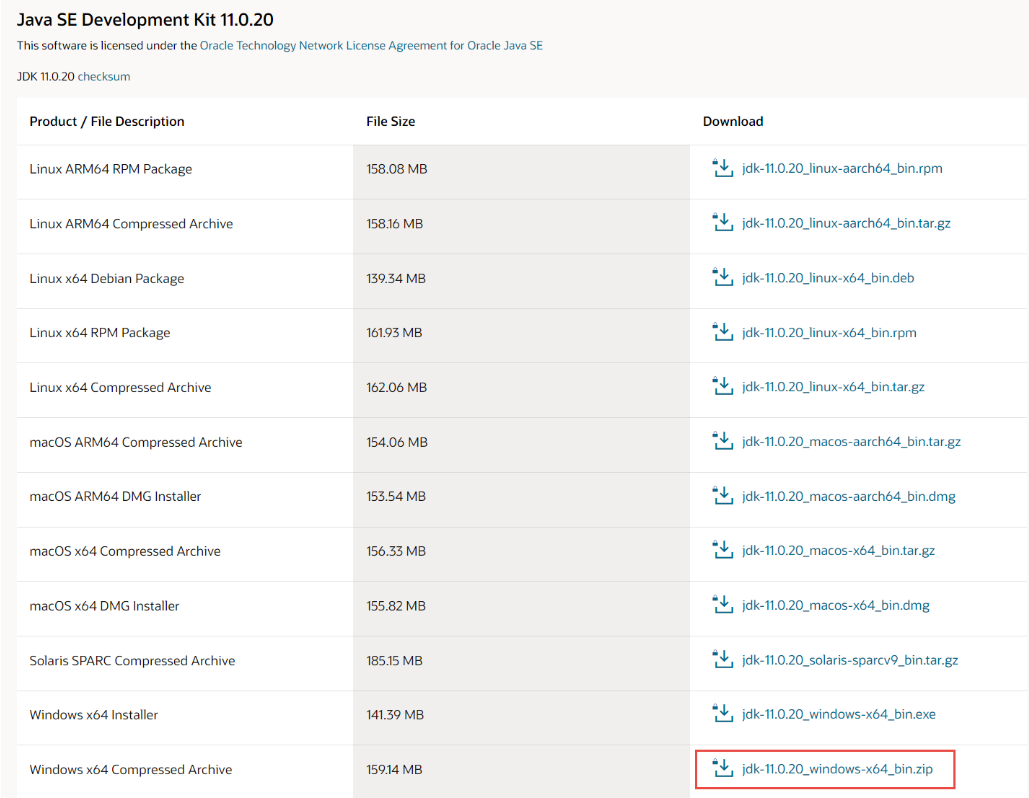Viewport: 1029px width, 798px height.
Task: Click the 158.16 MB file size cell
Action: [521, 224]
